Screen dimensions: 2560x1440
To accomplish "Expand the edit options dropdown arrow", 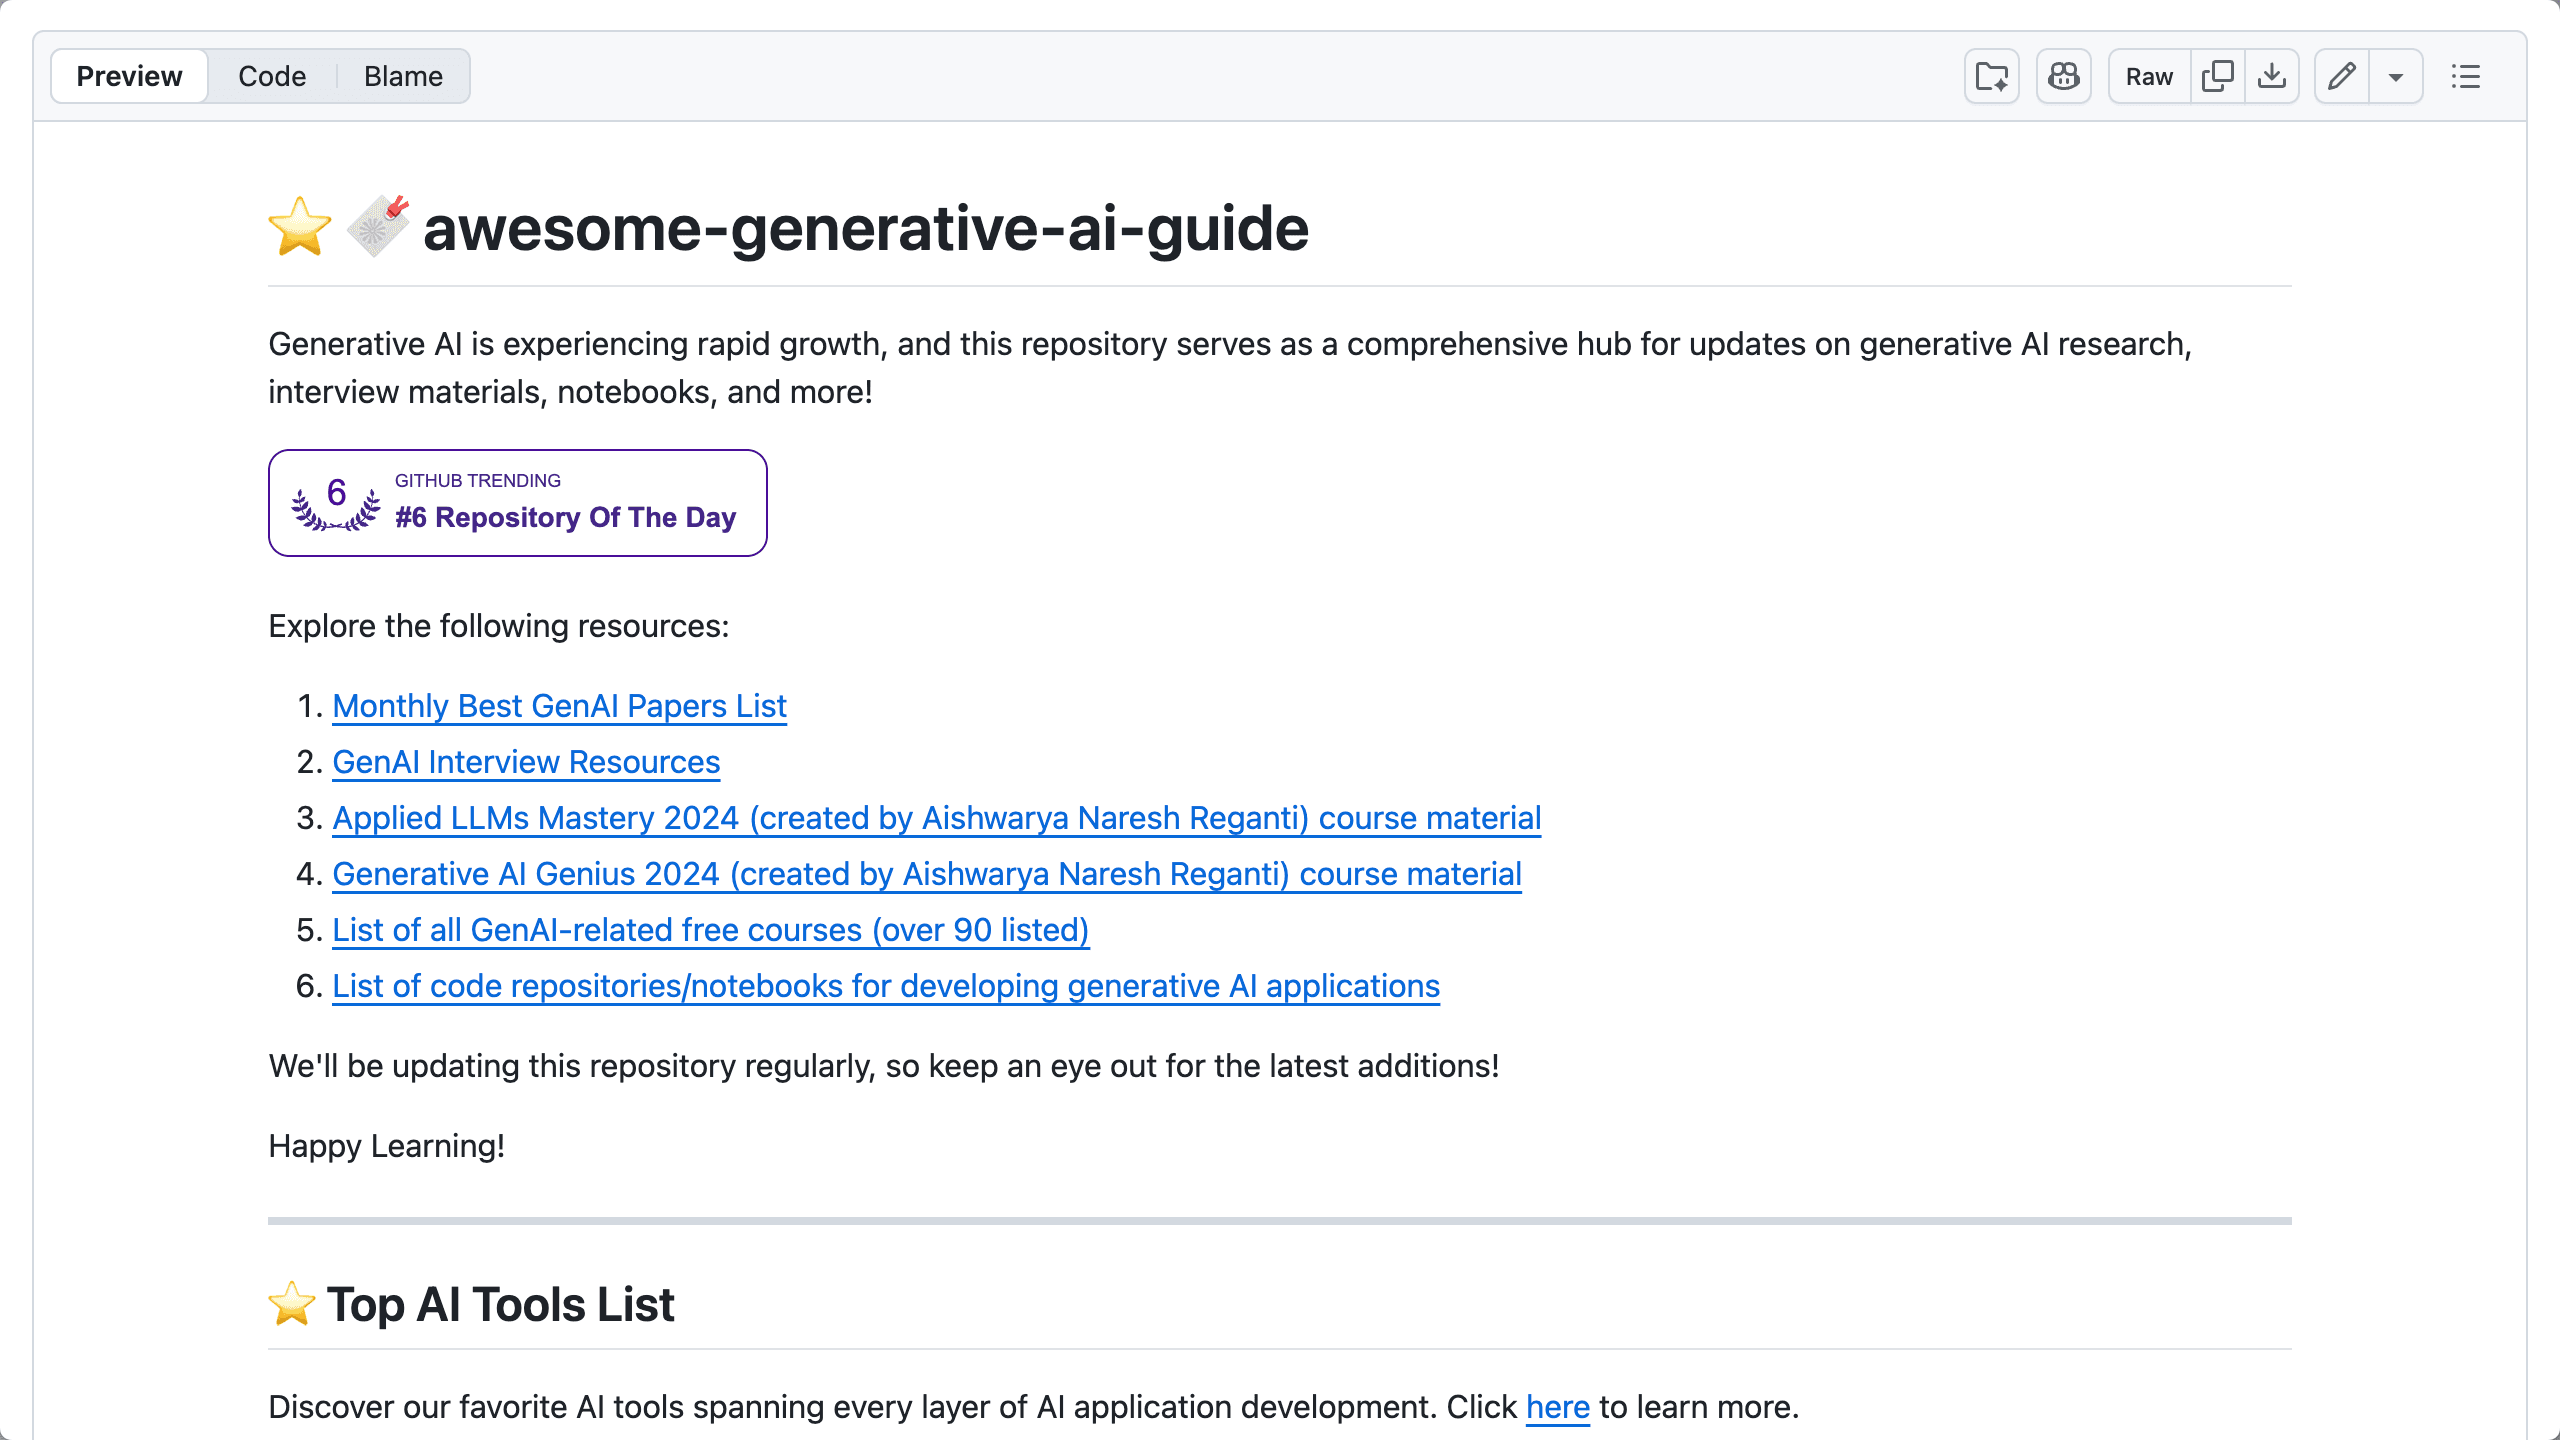I will [2396, 75].
